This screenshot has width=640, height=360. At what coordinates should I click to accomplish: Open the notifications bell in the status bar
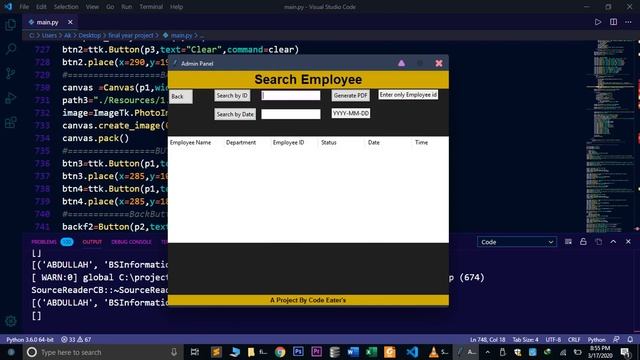coord(630,340)
